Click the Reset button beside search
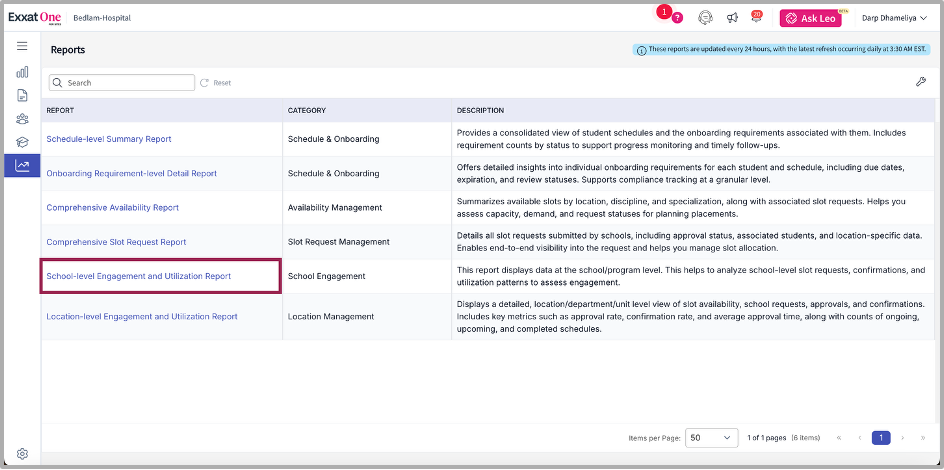The height and width of the screenshot is (470, 944). pyautogui.click(x=216, y=83)
